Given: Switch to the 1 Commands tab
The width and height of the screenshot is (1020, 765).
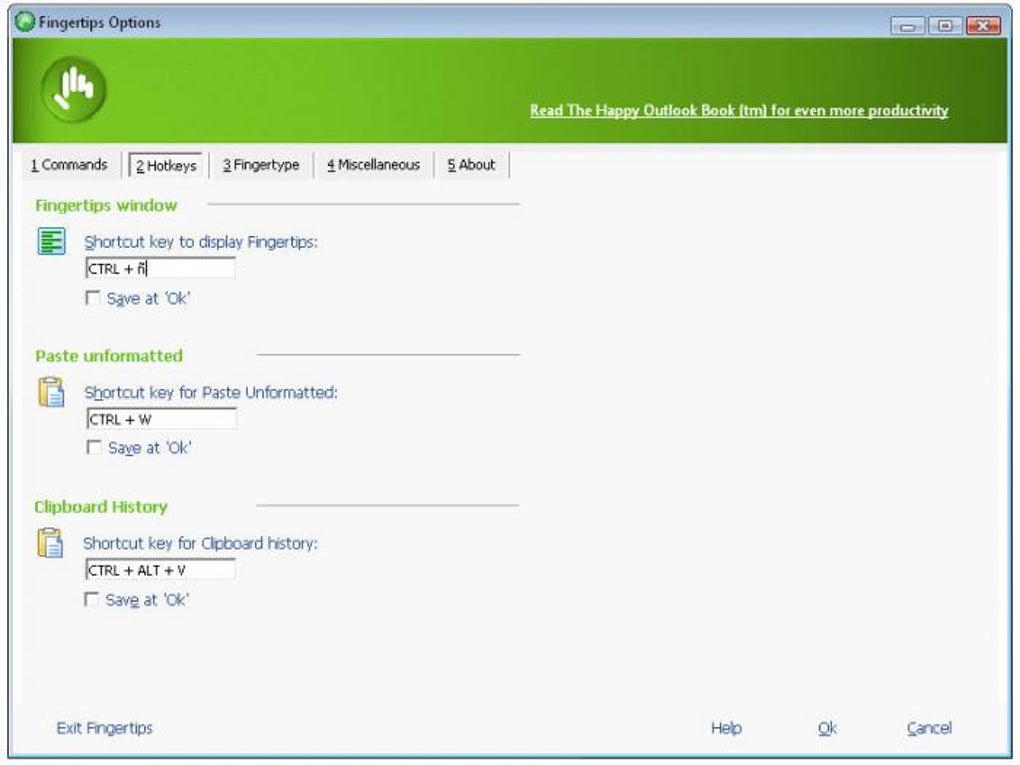Looking at the screenshot, I should tap(69, 165).
